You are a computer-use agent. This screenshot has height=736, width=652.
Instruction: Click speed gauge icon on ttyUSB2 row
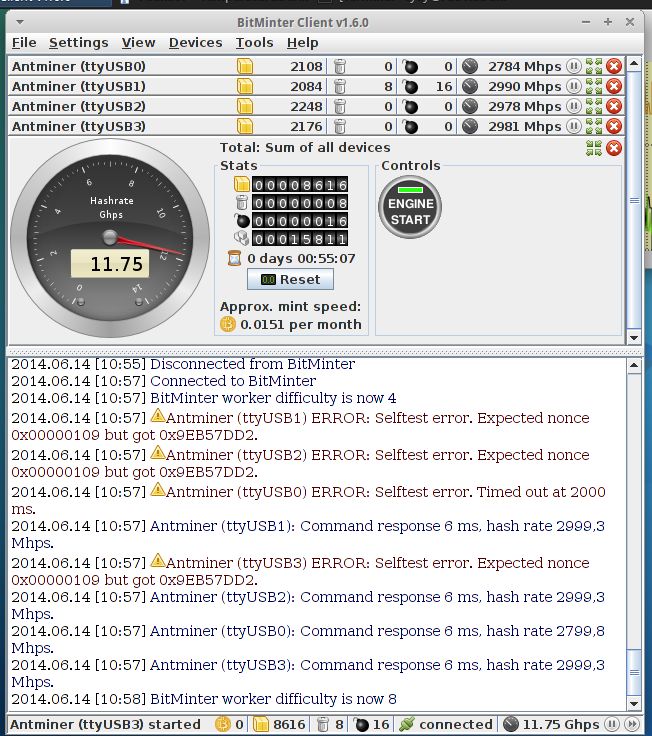470,106
